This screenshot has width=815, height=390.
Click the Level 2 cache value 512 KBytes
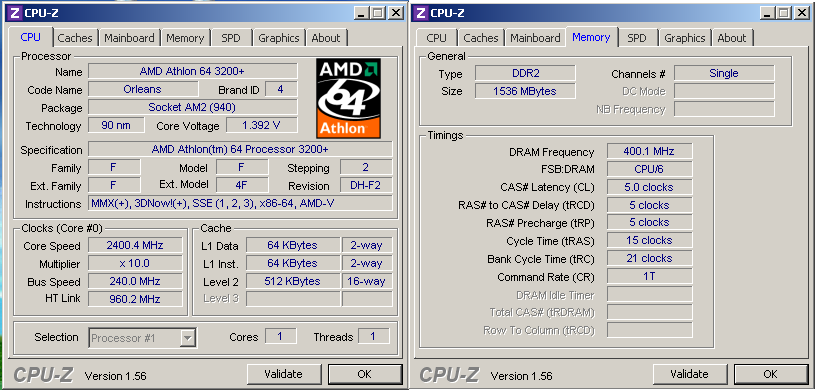pos(293,281)
